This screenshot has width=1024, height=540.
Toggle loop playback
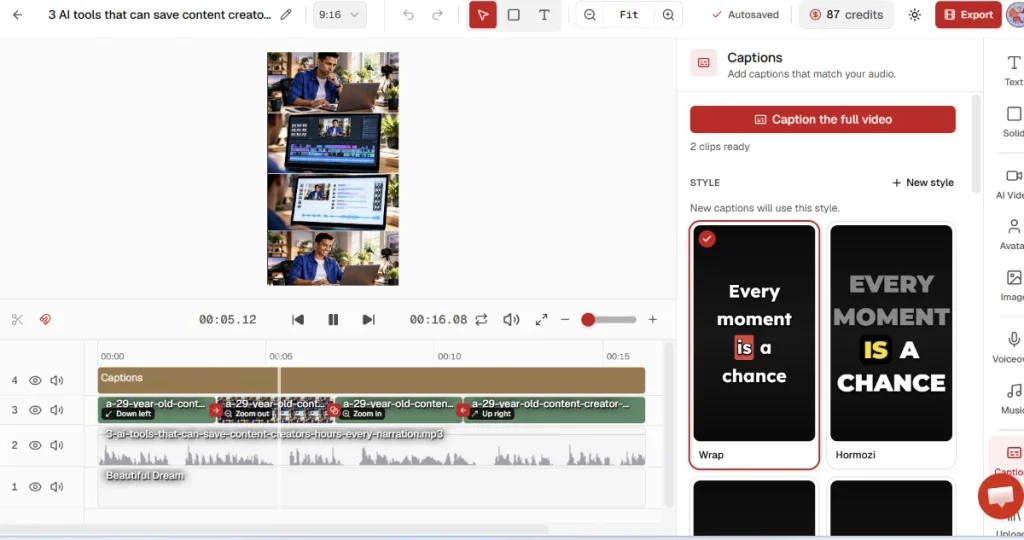(x=481, y=319)
